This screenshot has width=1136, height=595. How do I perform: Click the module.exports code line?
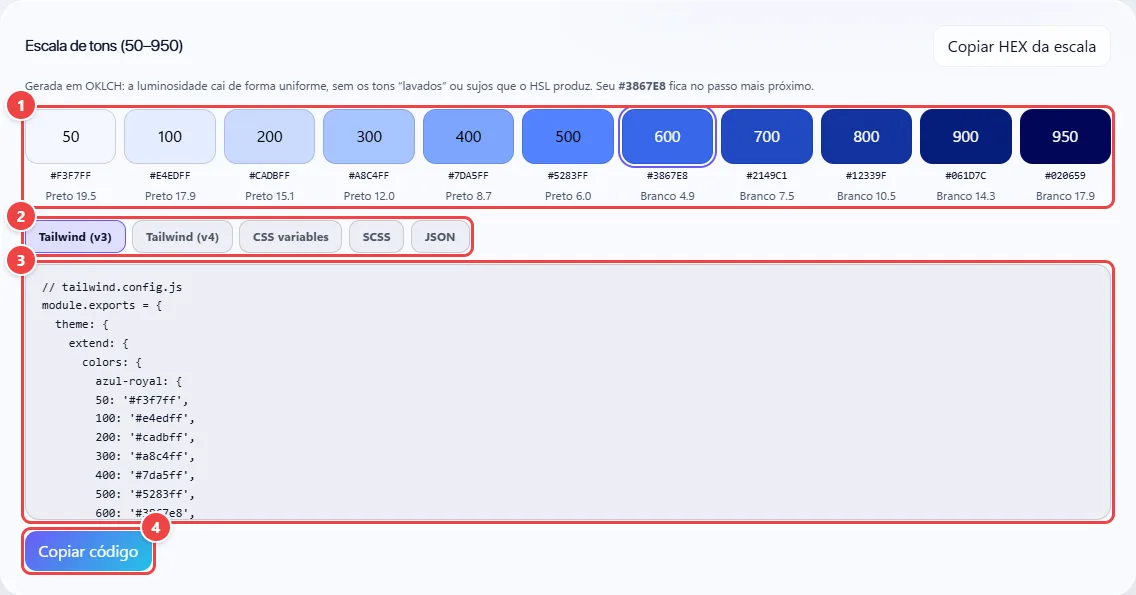coord(101,305)
